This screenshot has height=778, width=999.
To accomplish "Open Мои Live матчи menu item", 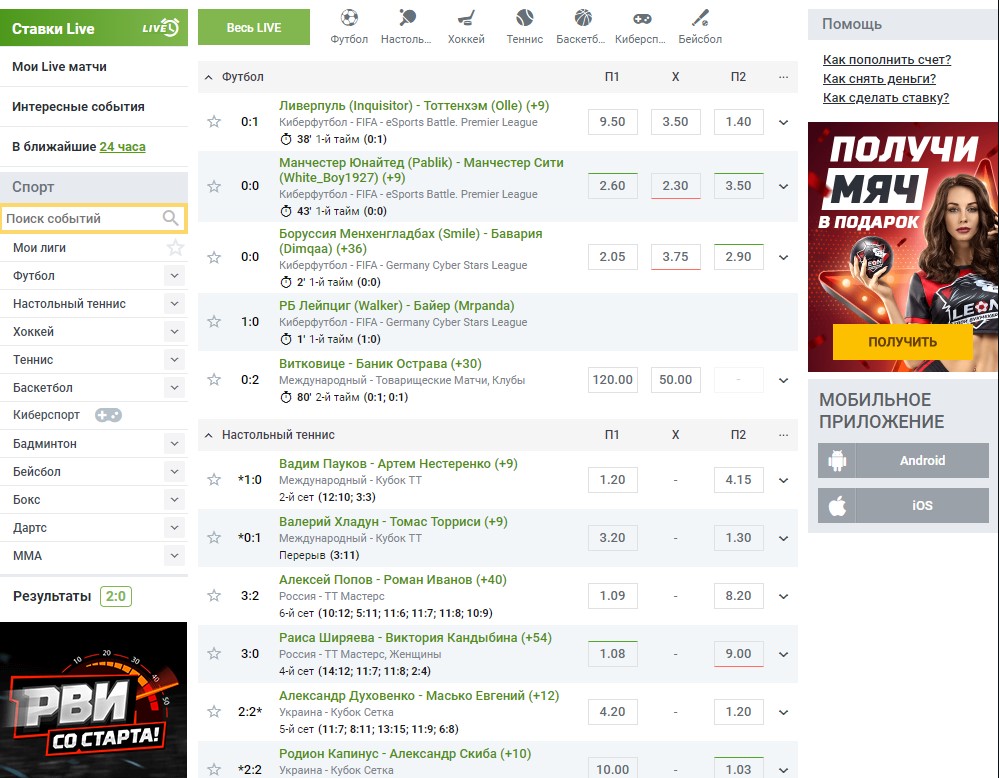I will coord(60,67).
